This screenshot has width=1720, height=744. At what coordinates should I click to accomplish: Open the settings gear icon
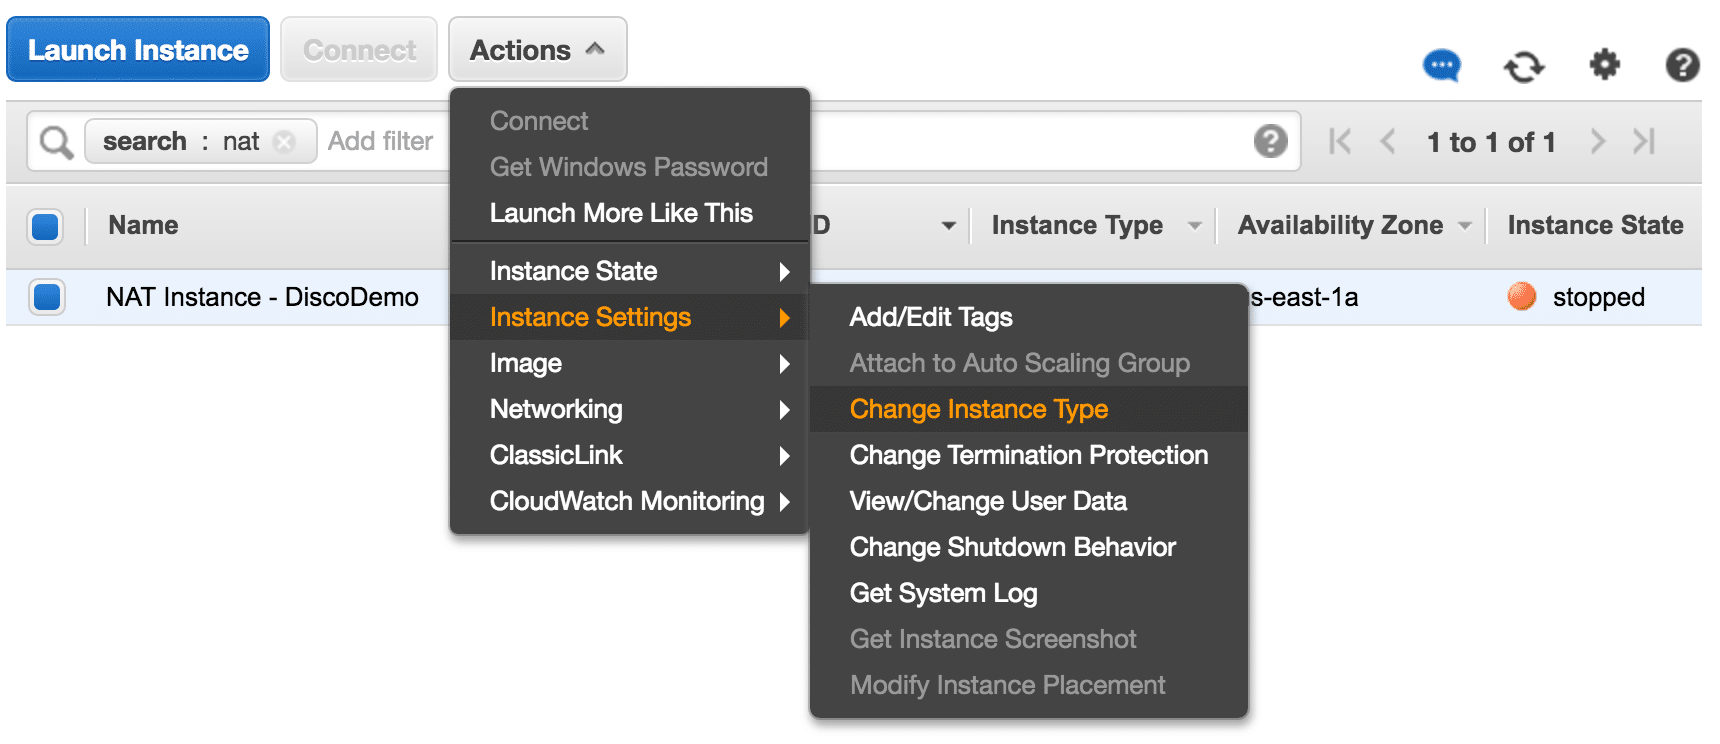(x=1604, y=65)
